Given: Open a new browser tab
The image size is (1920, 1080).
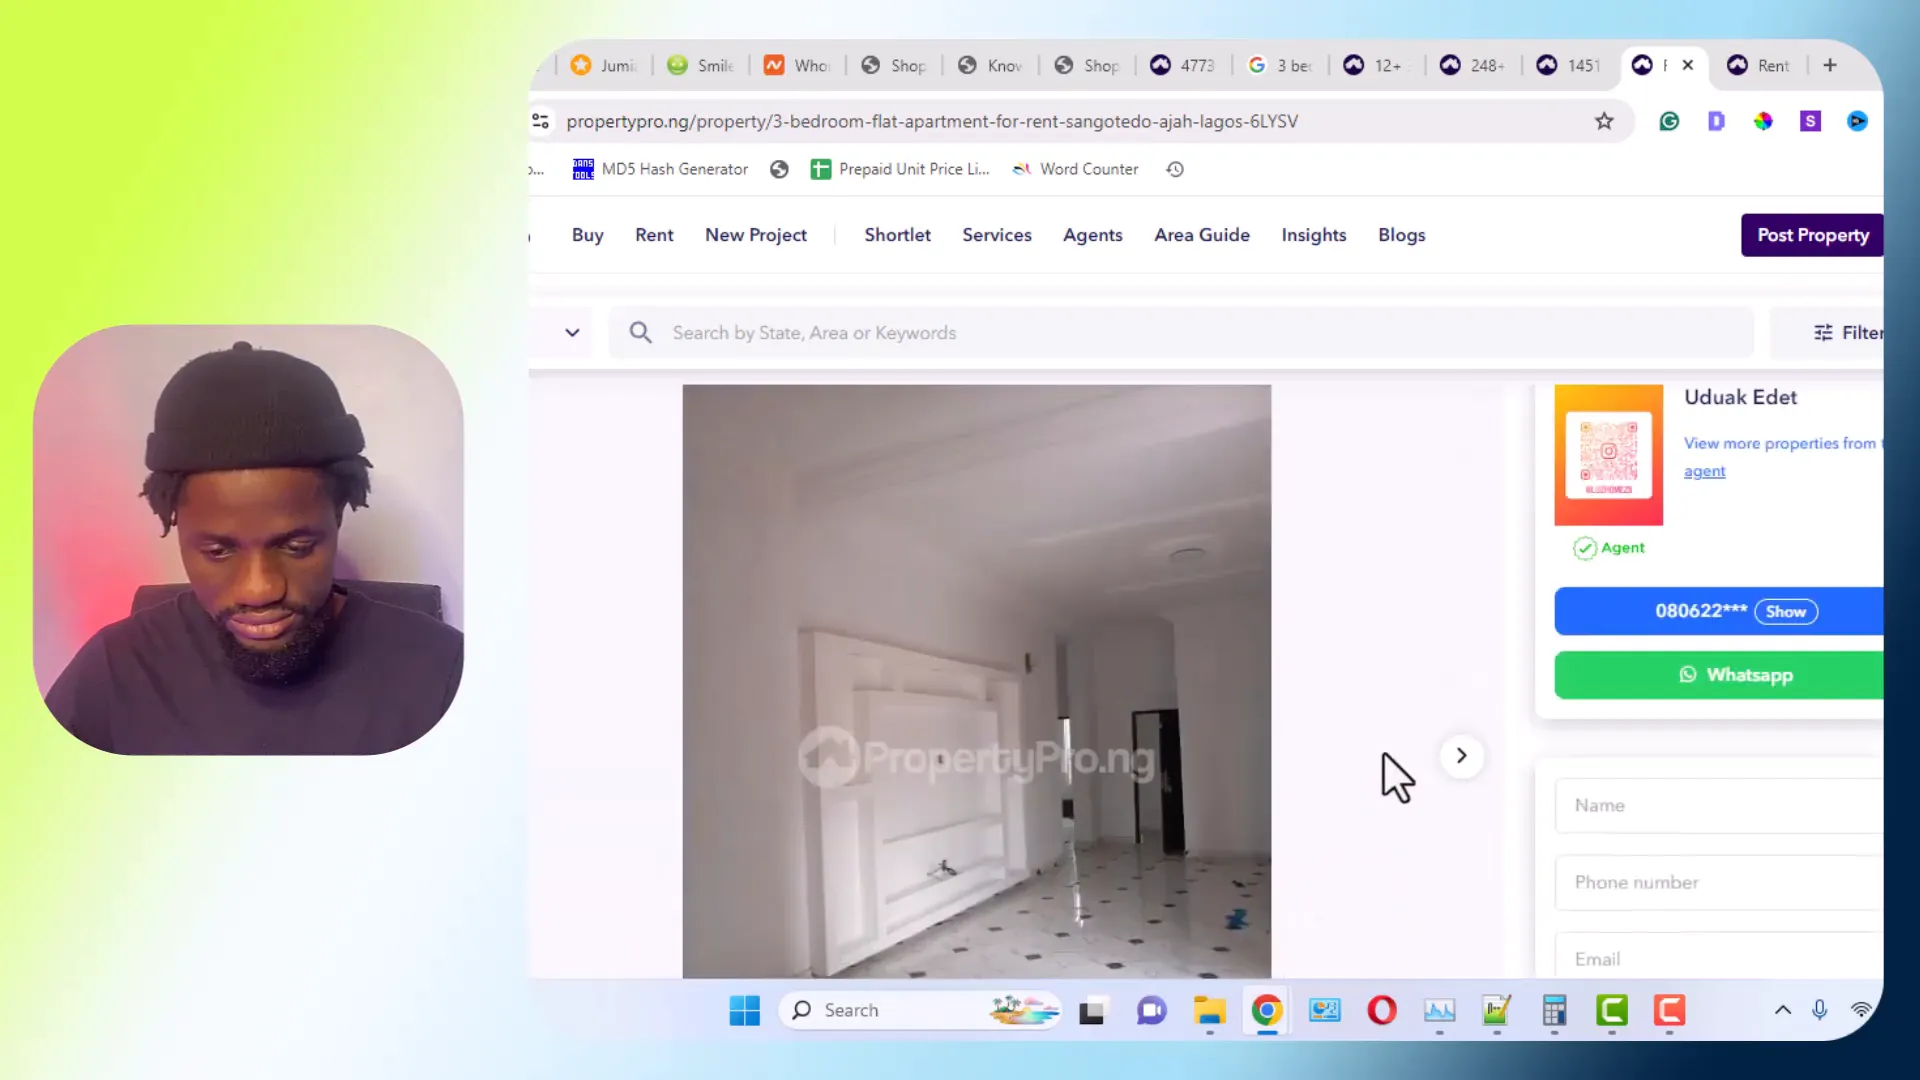Looking at the screenshot, I should [1830, 65].
